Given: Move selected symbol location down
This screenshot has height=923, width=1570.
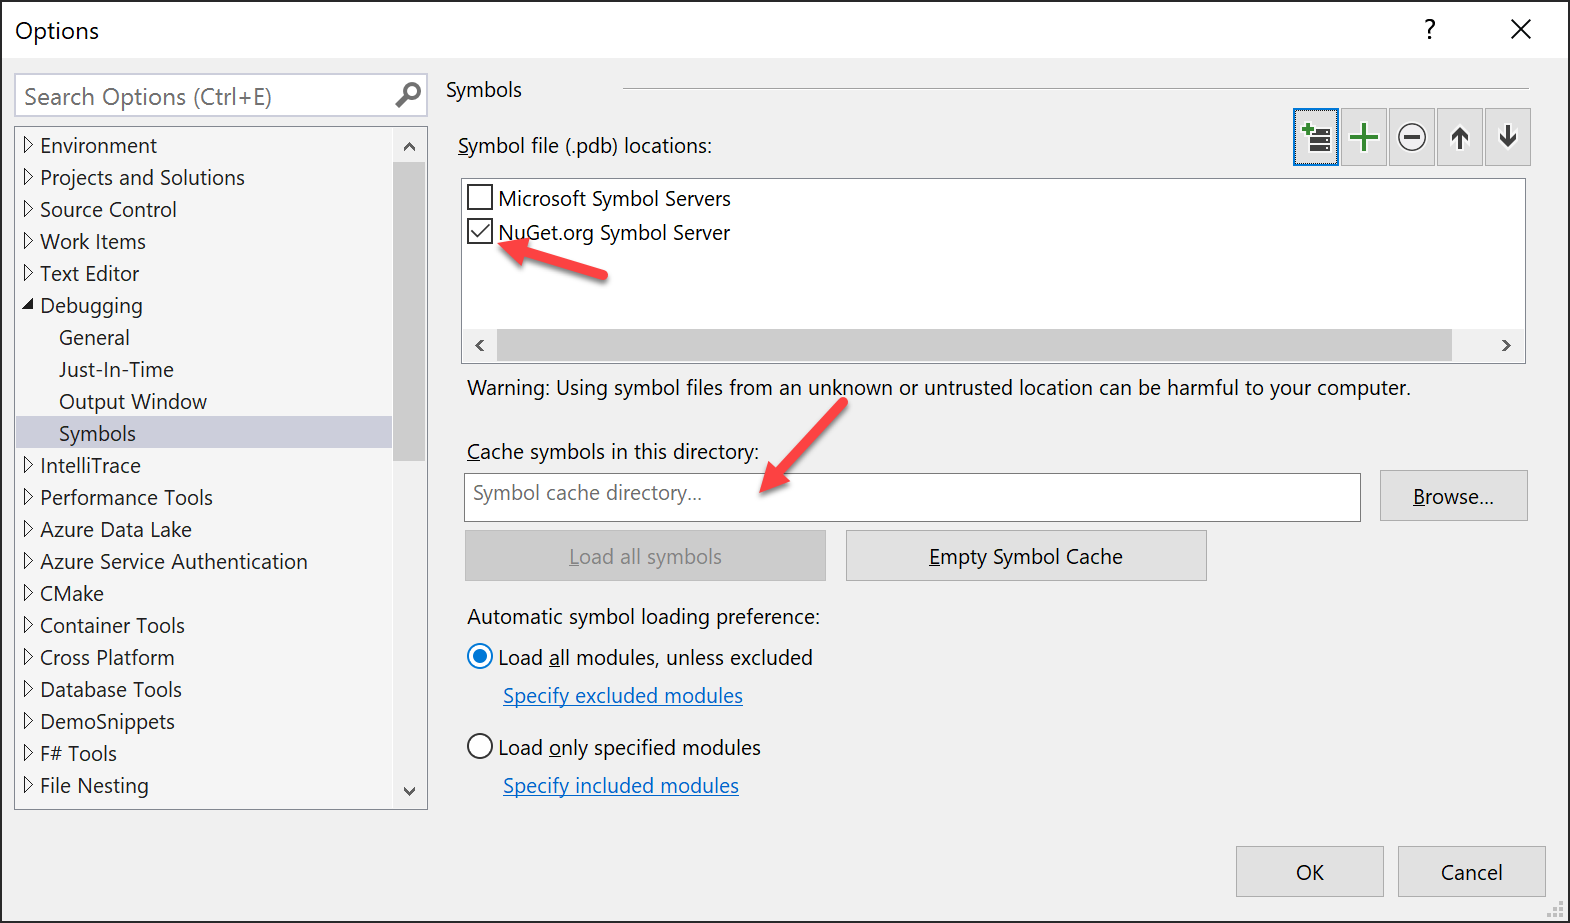Looking at the screenshot, I should click(1508, 138).
